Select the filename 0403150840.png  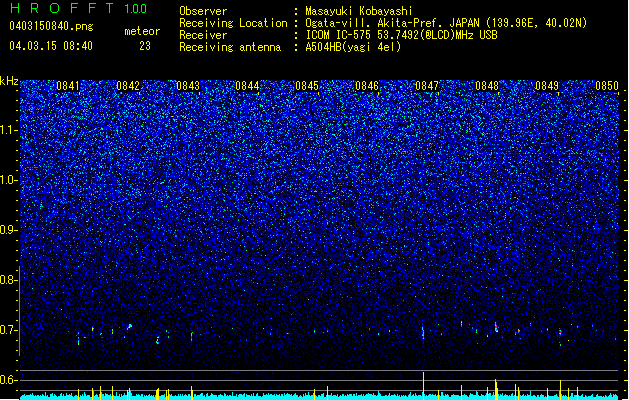point(51,26)
